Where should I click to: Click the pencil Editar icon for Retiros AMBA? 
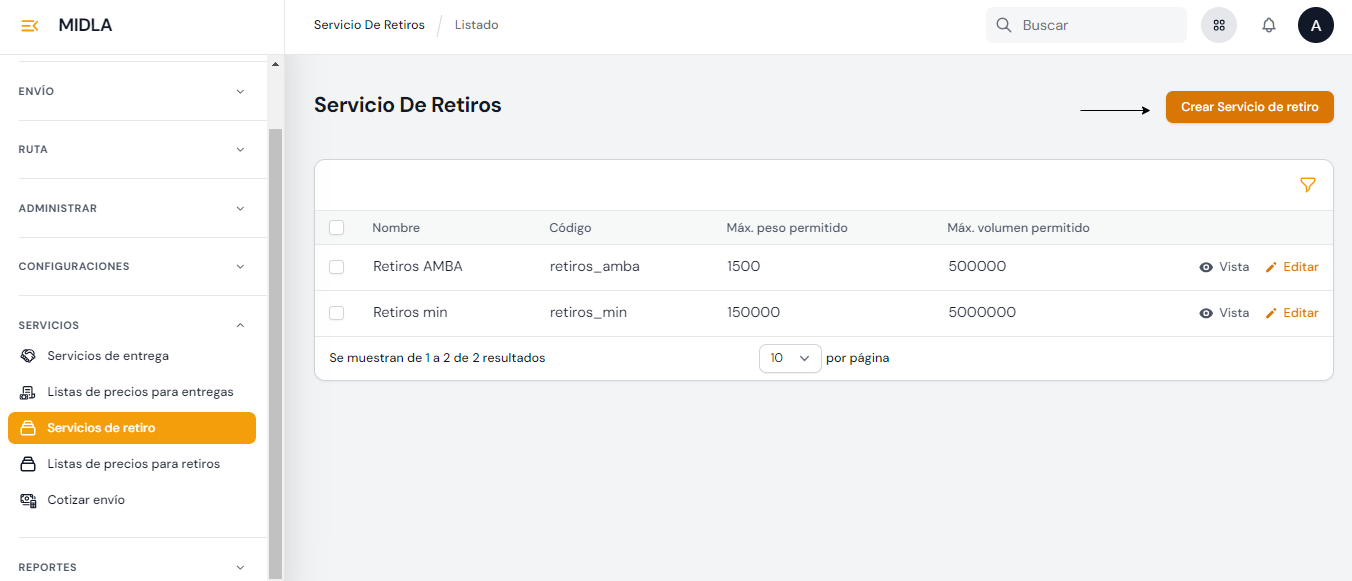[x=1271, y=268]
